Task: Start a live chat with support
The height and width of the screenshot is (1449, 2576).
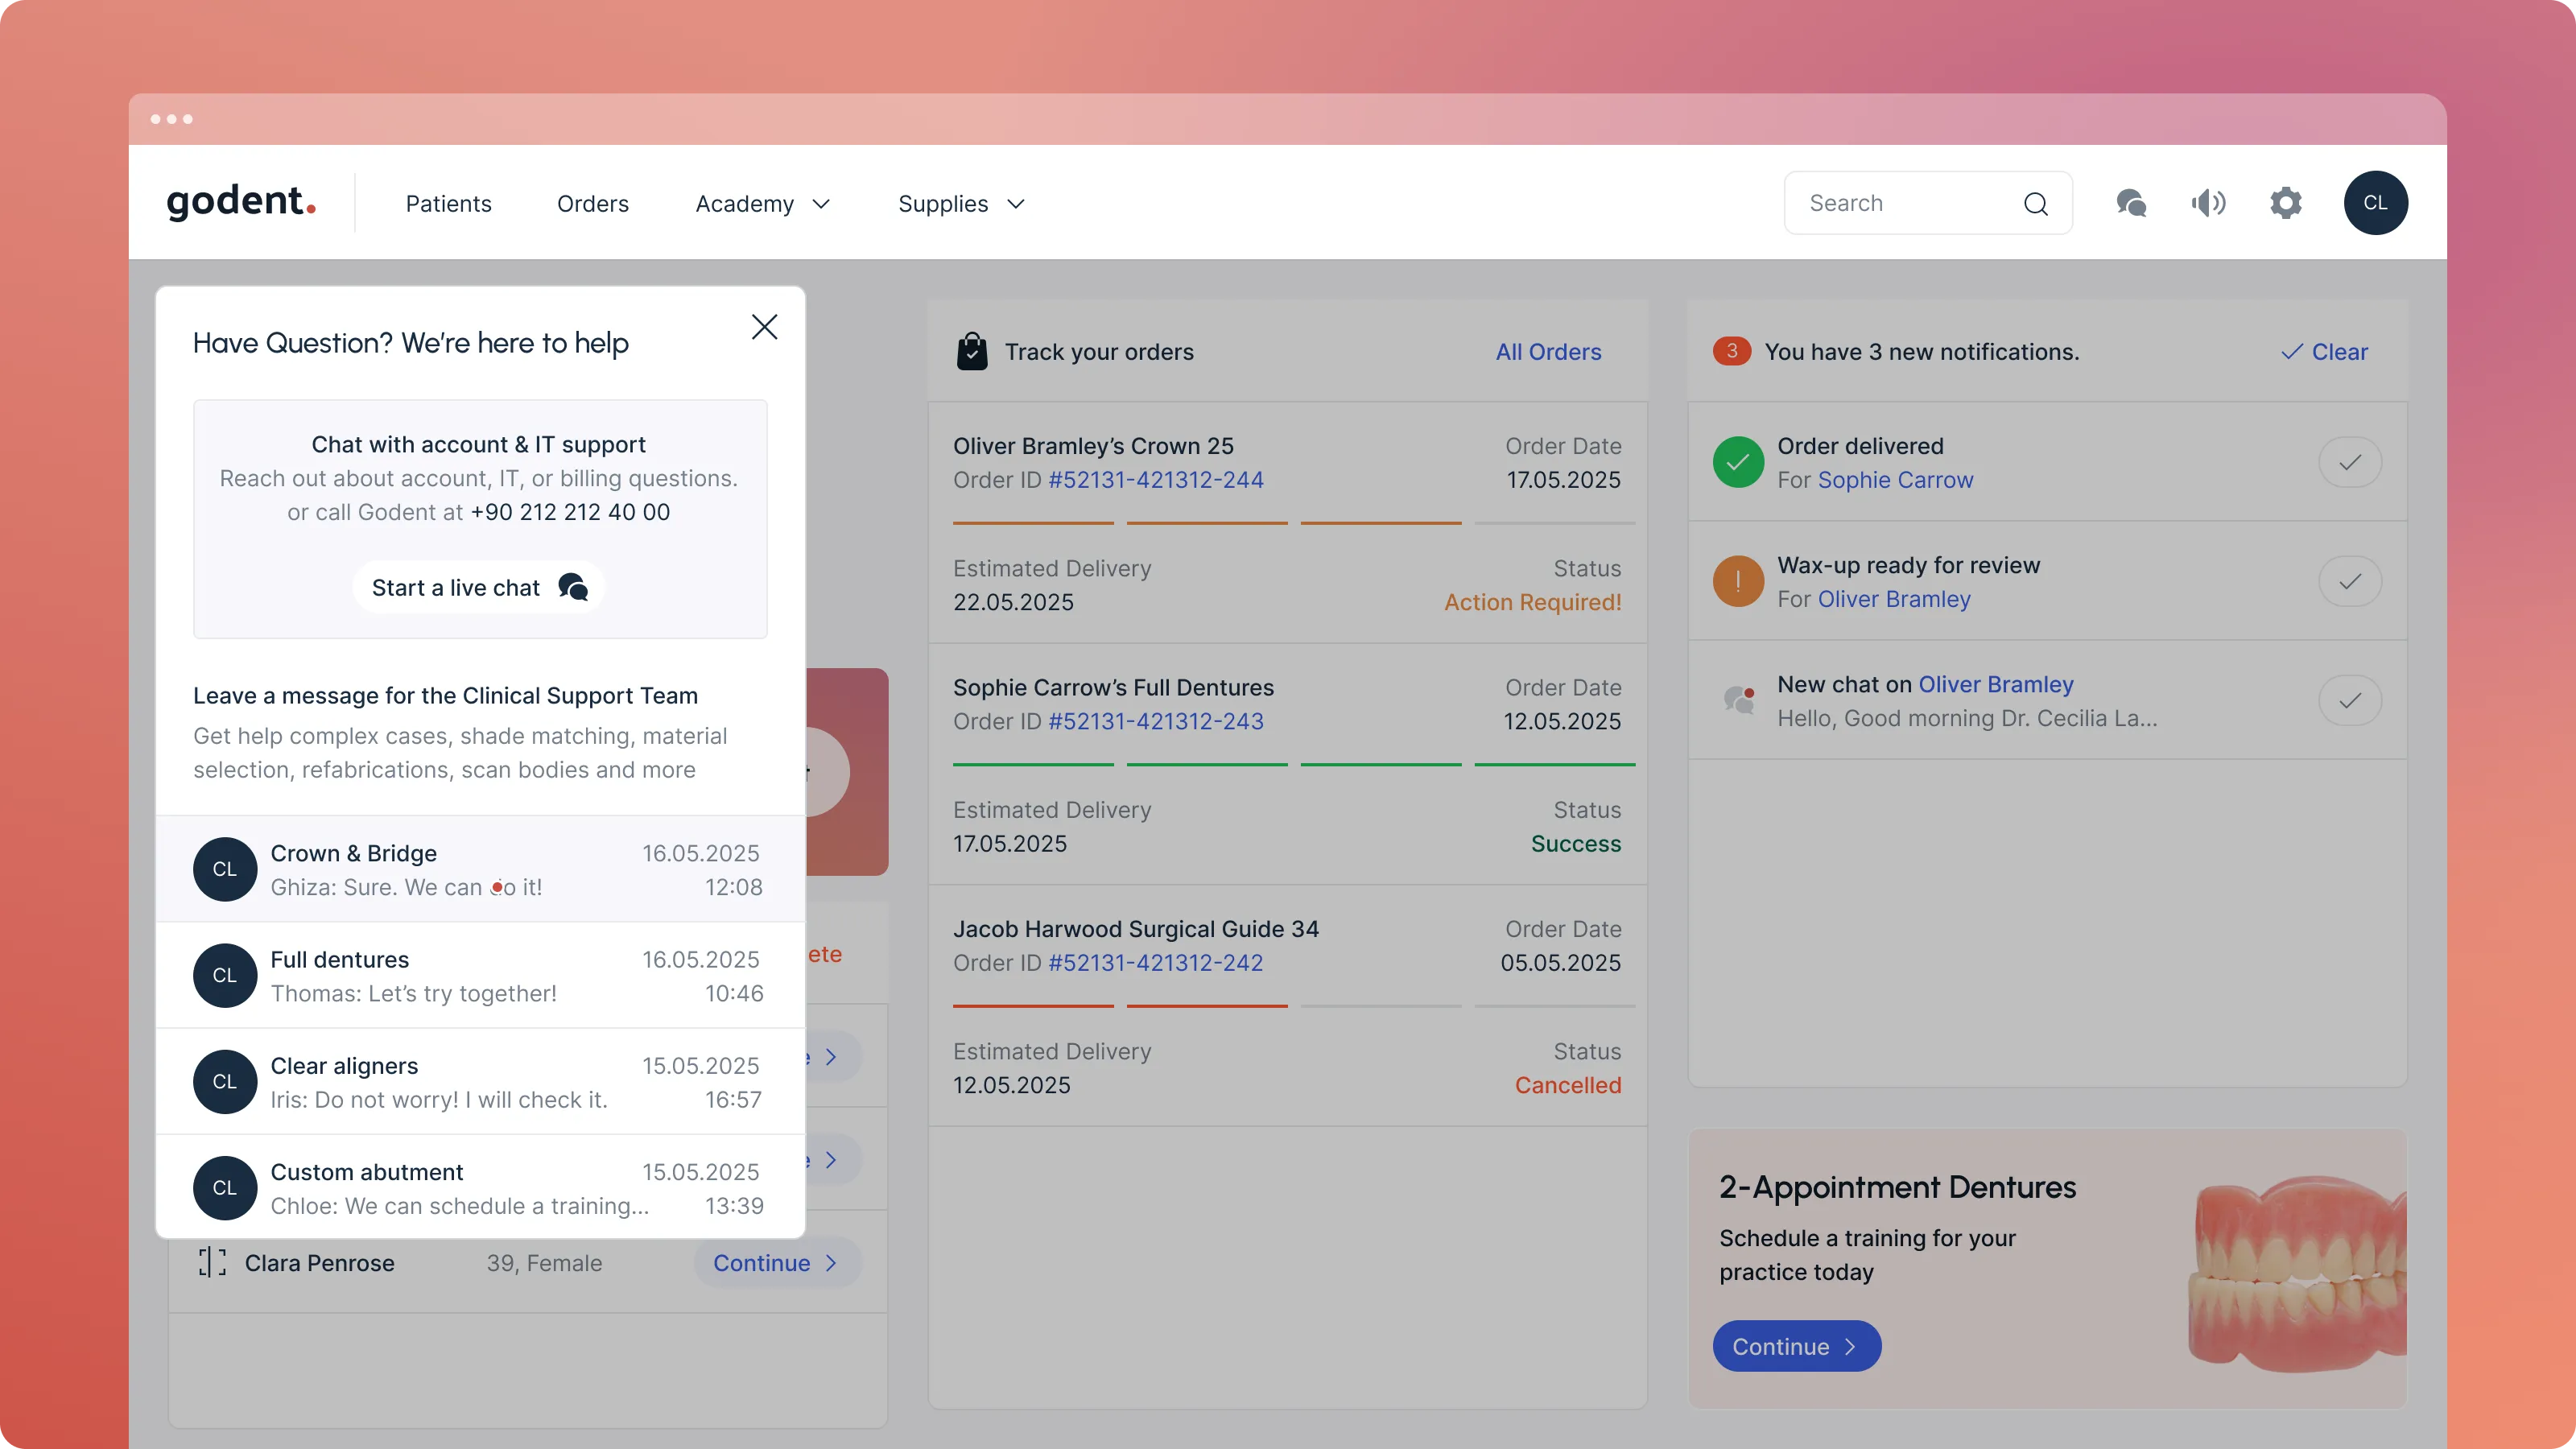Action: click(478, 587)
